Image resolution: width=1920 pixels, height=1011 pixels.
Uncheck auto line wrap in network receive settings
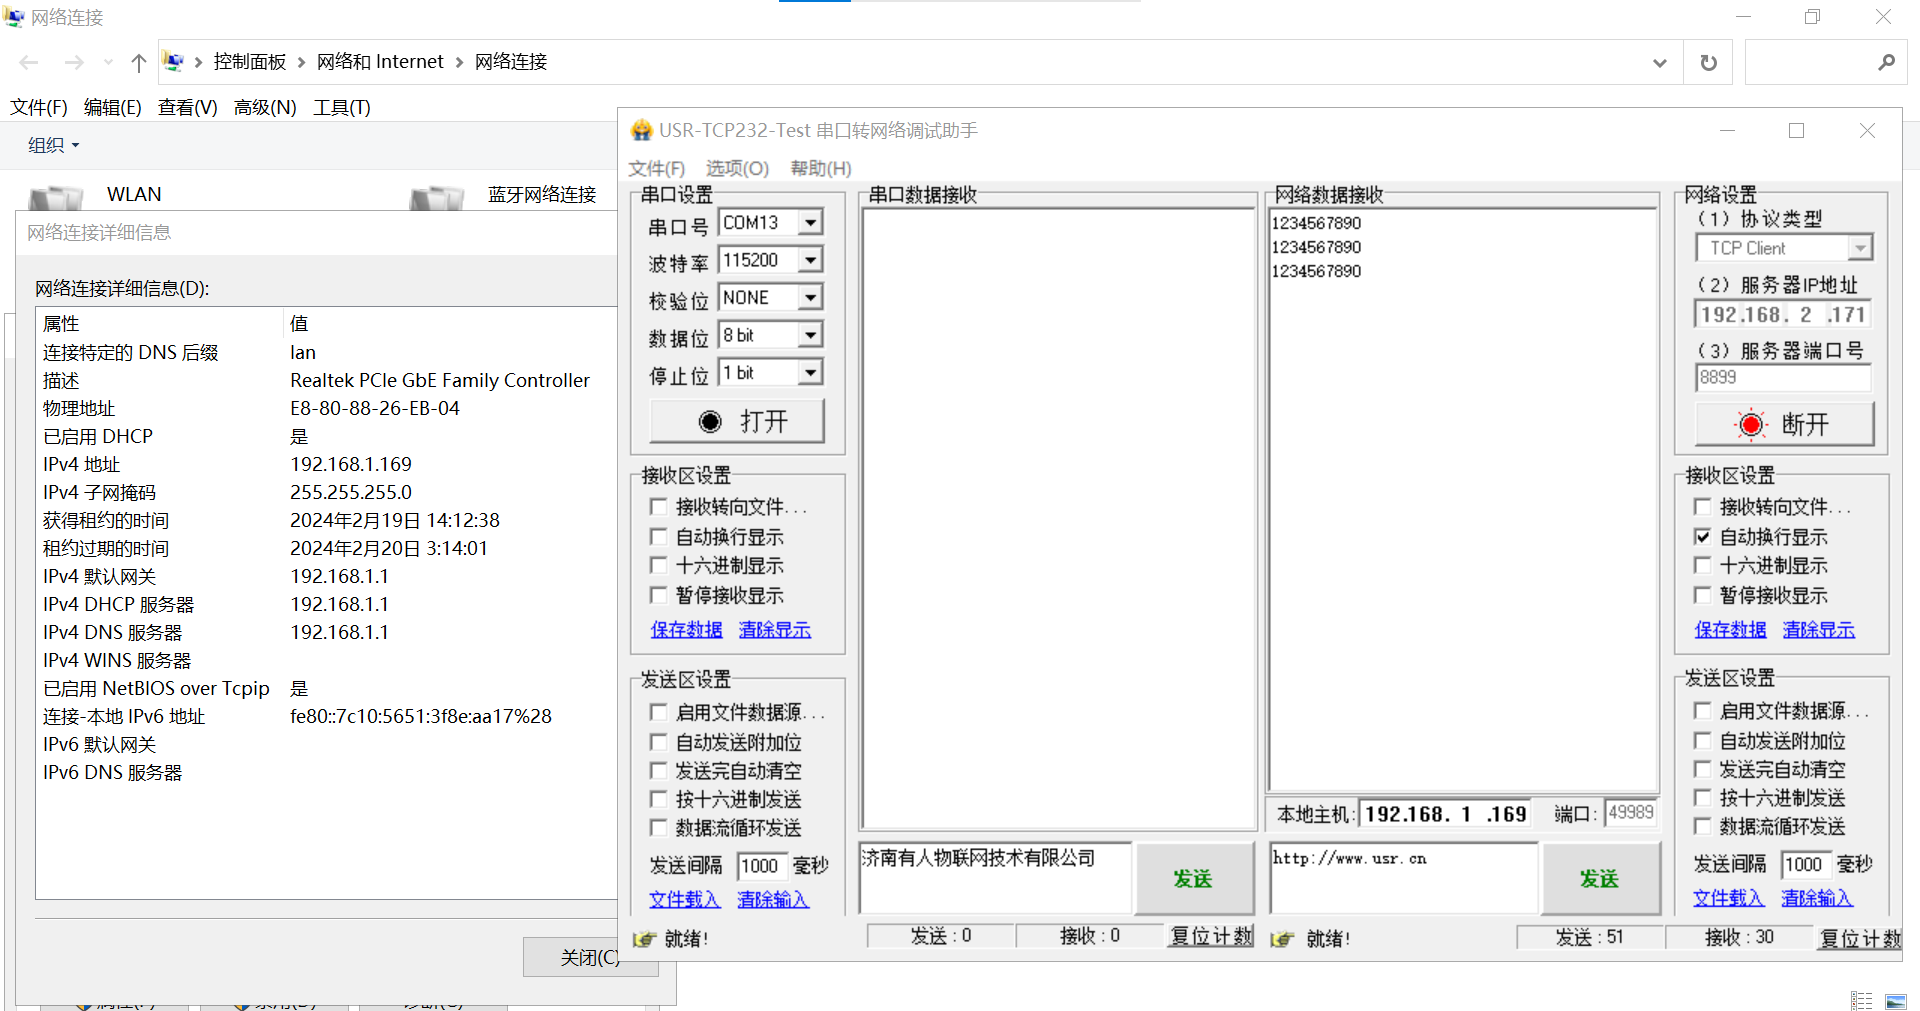(x=1702, y=537)
